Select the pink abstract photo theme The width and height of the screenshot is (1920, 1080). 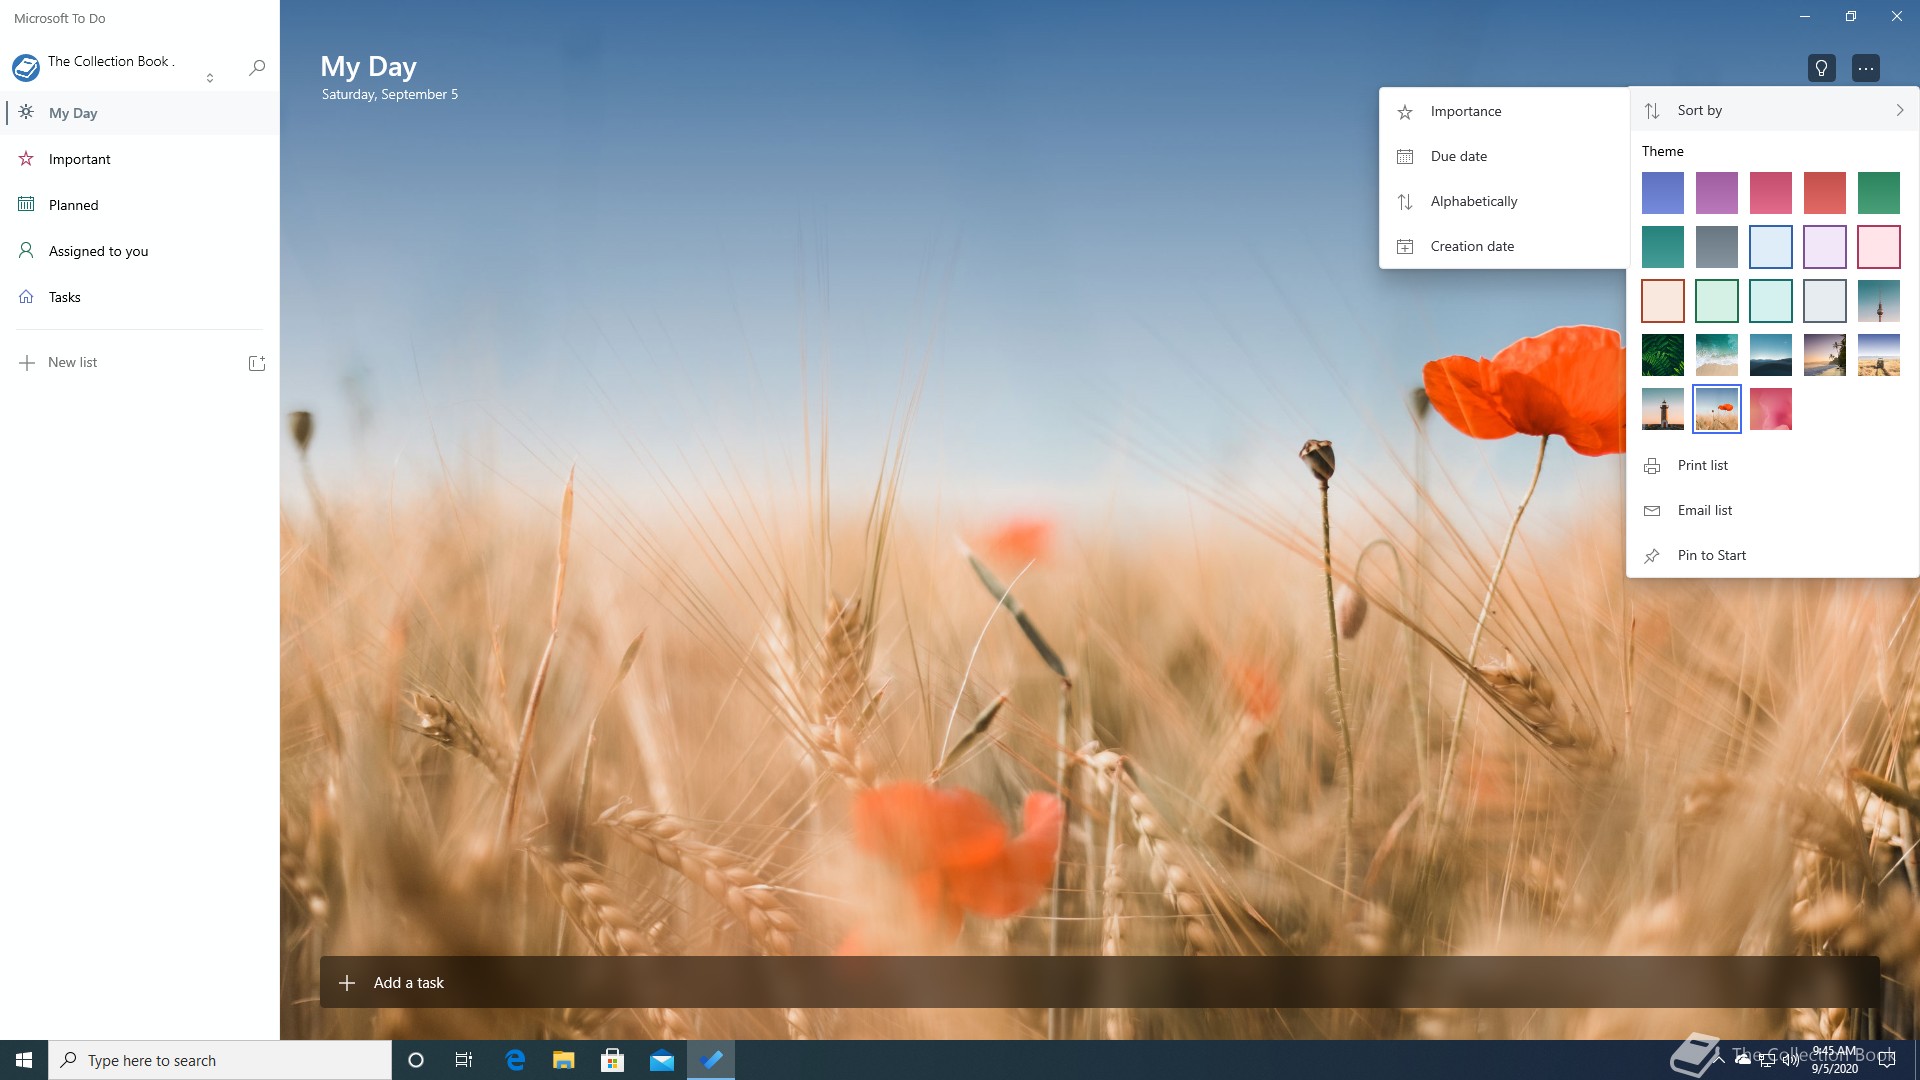click(1770, 409)
